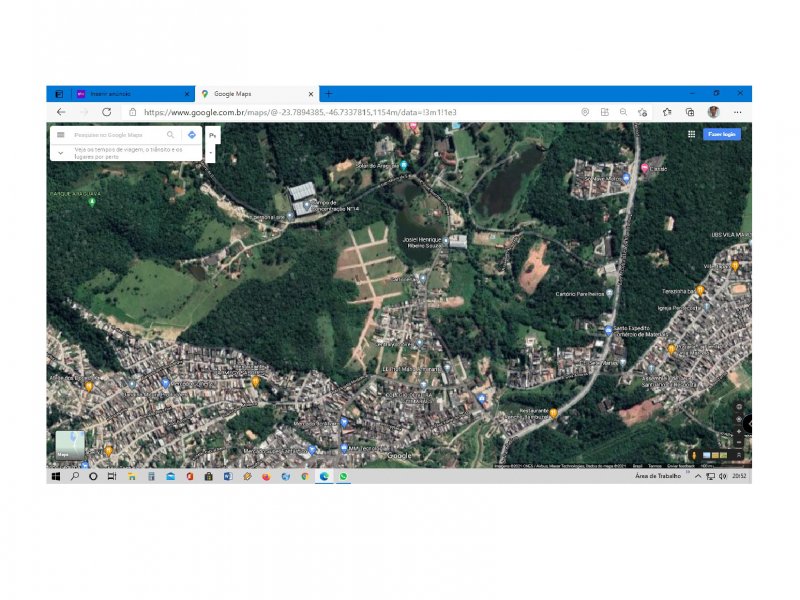Click the Edge profile avatar
Image resolution: width=800 pixels, height=600 pixels.
pos(713,112)
